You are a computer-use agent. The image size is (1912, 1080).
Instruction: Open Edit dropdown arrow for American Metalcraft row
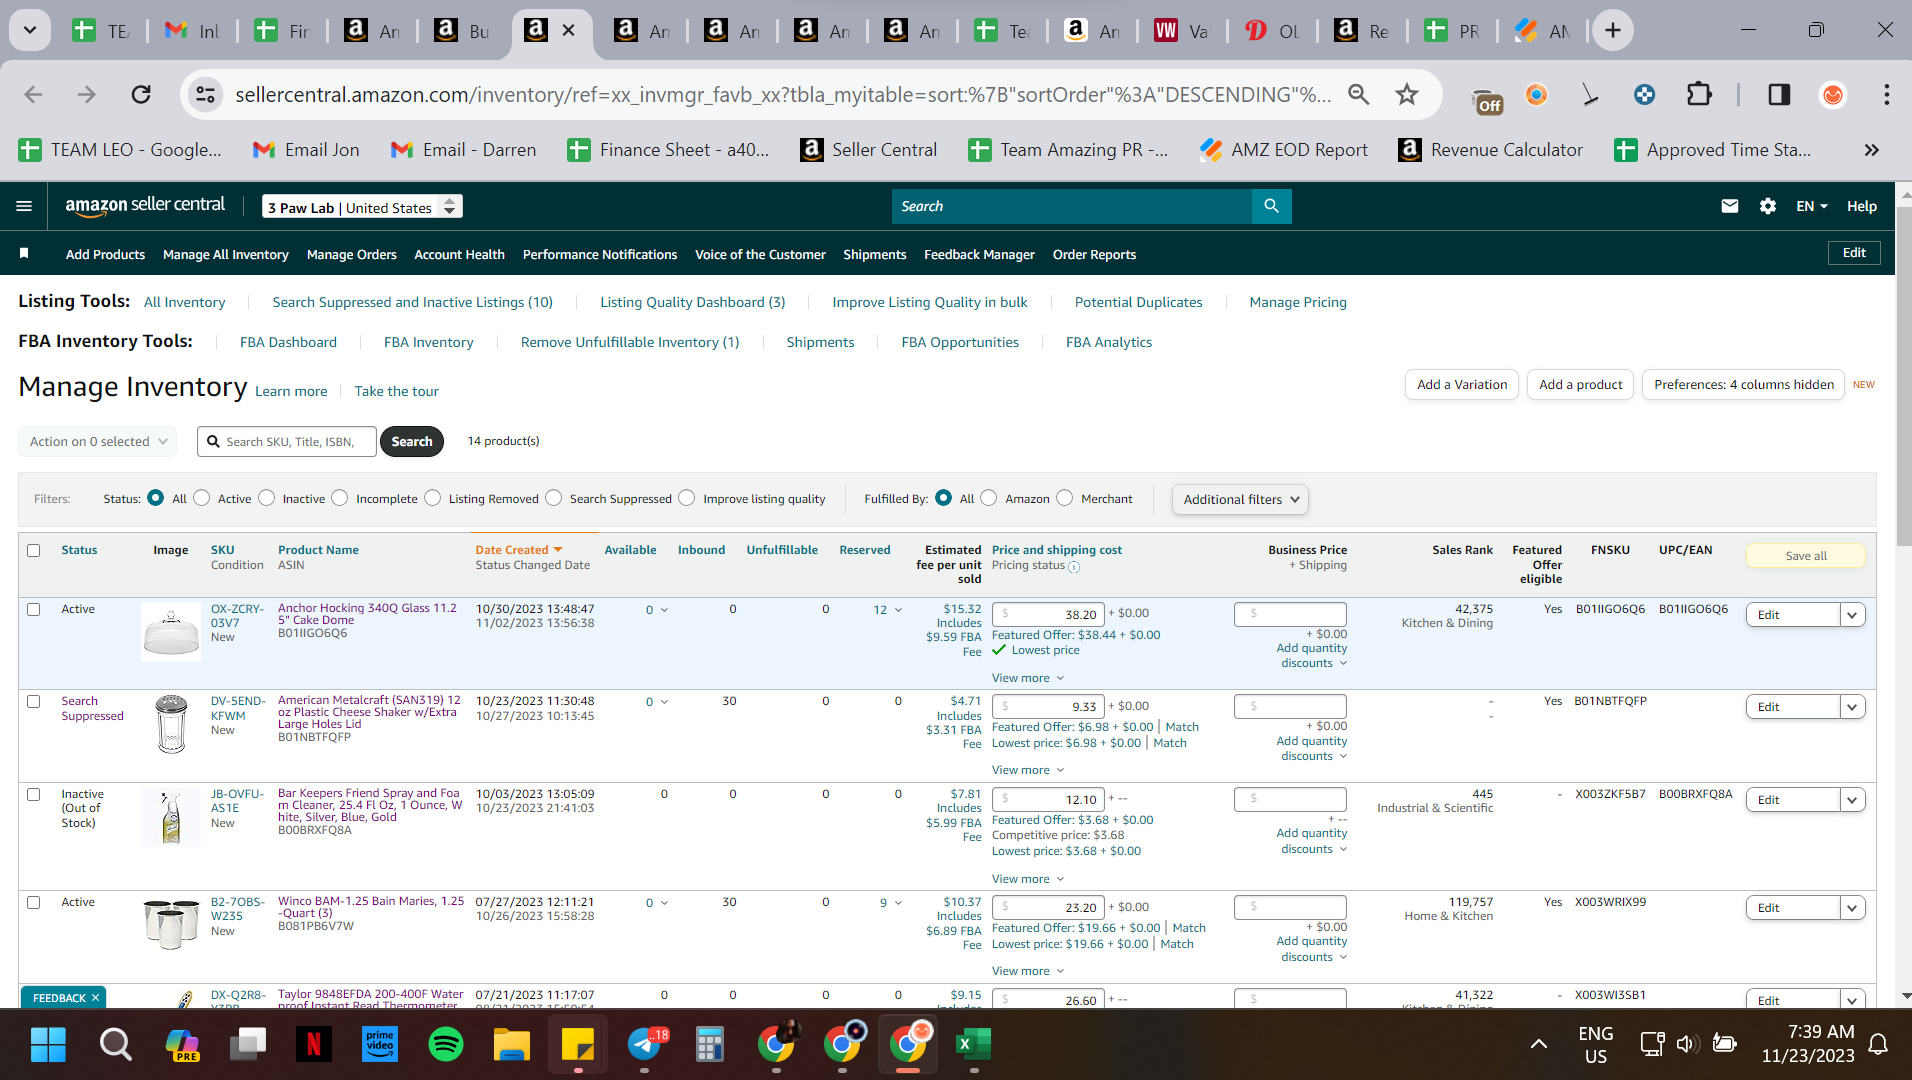tap(1852, 707)
